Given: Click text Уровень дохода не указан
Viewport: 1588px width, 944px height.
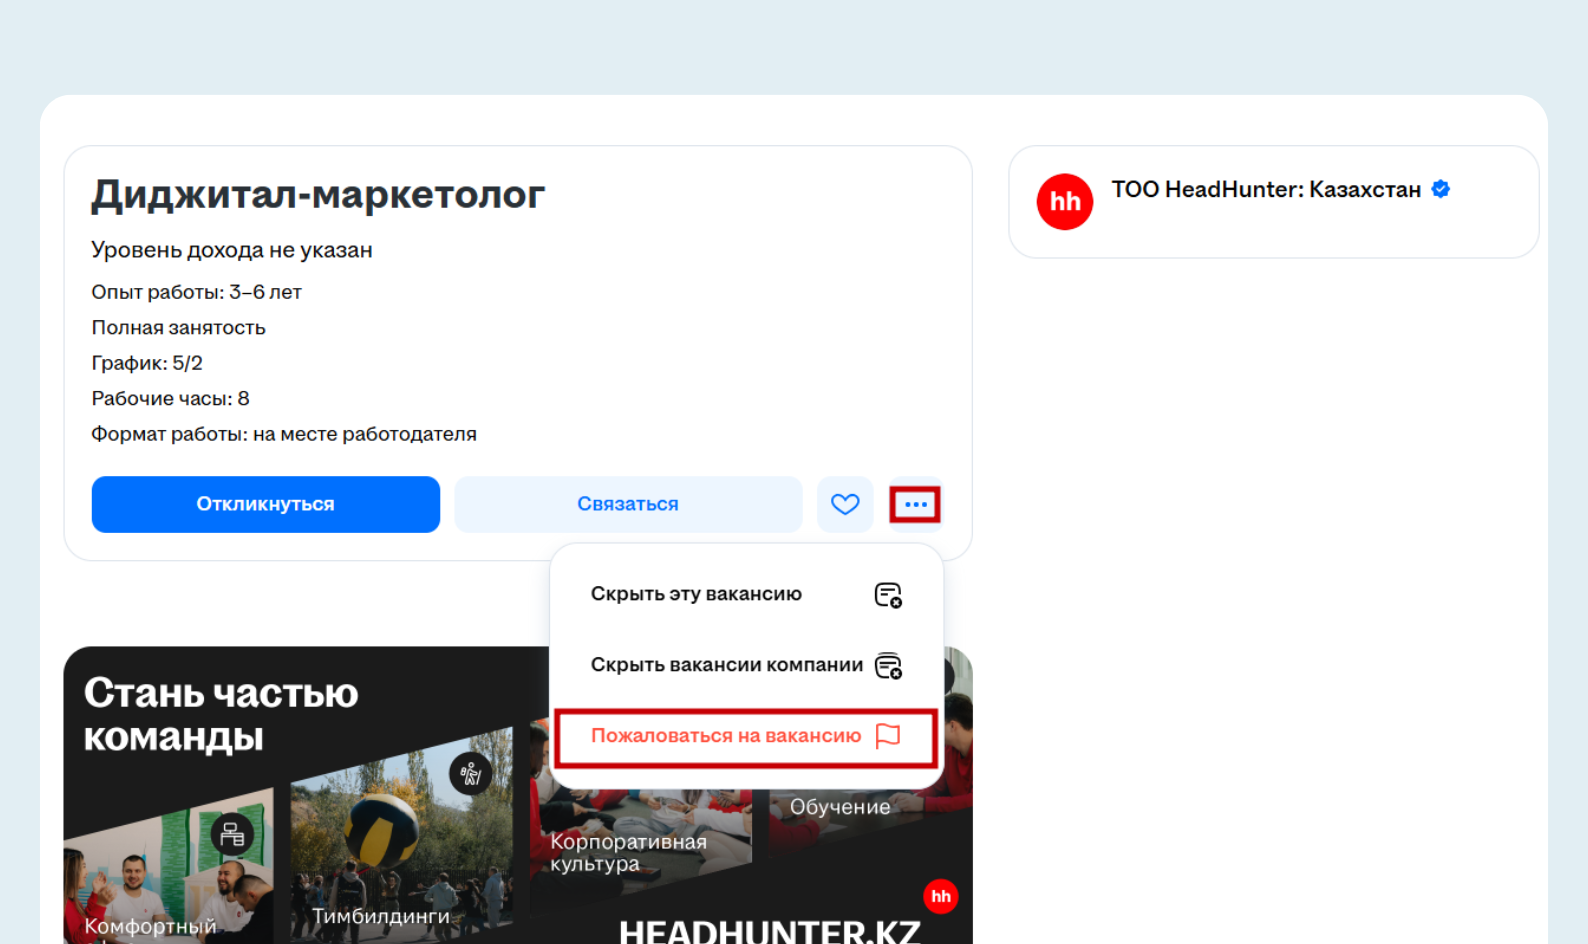Looking at the screenshot, I should pyautogui.click(x=232, y=250).
